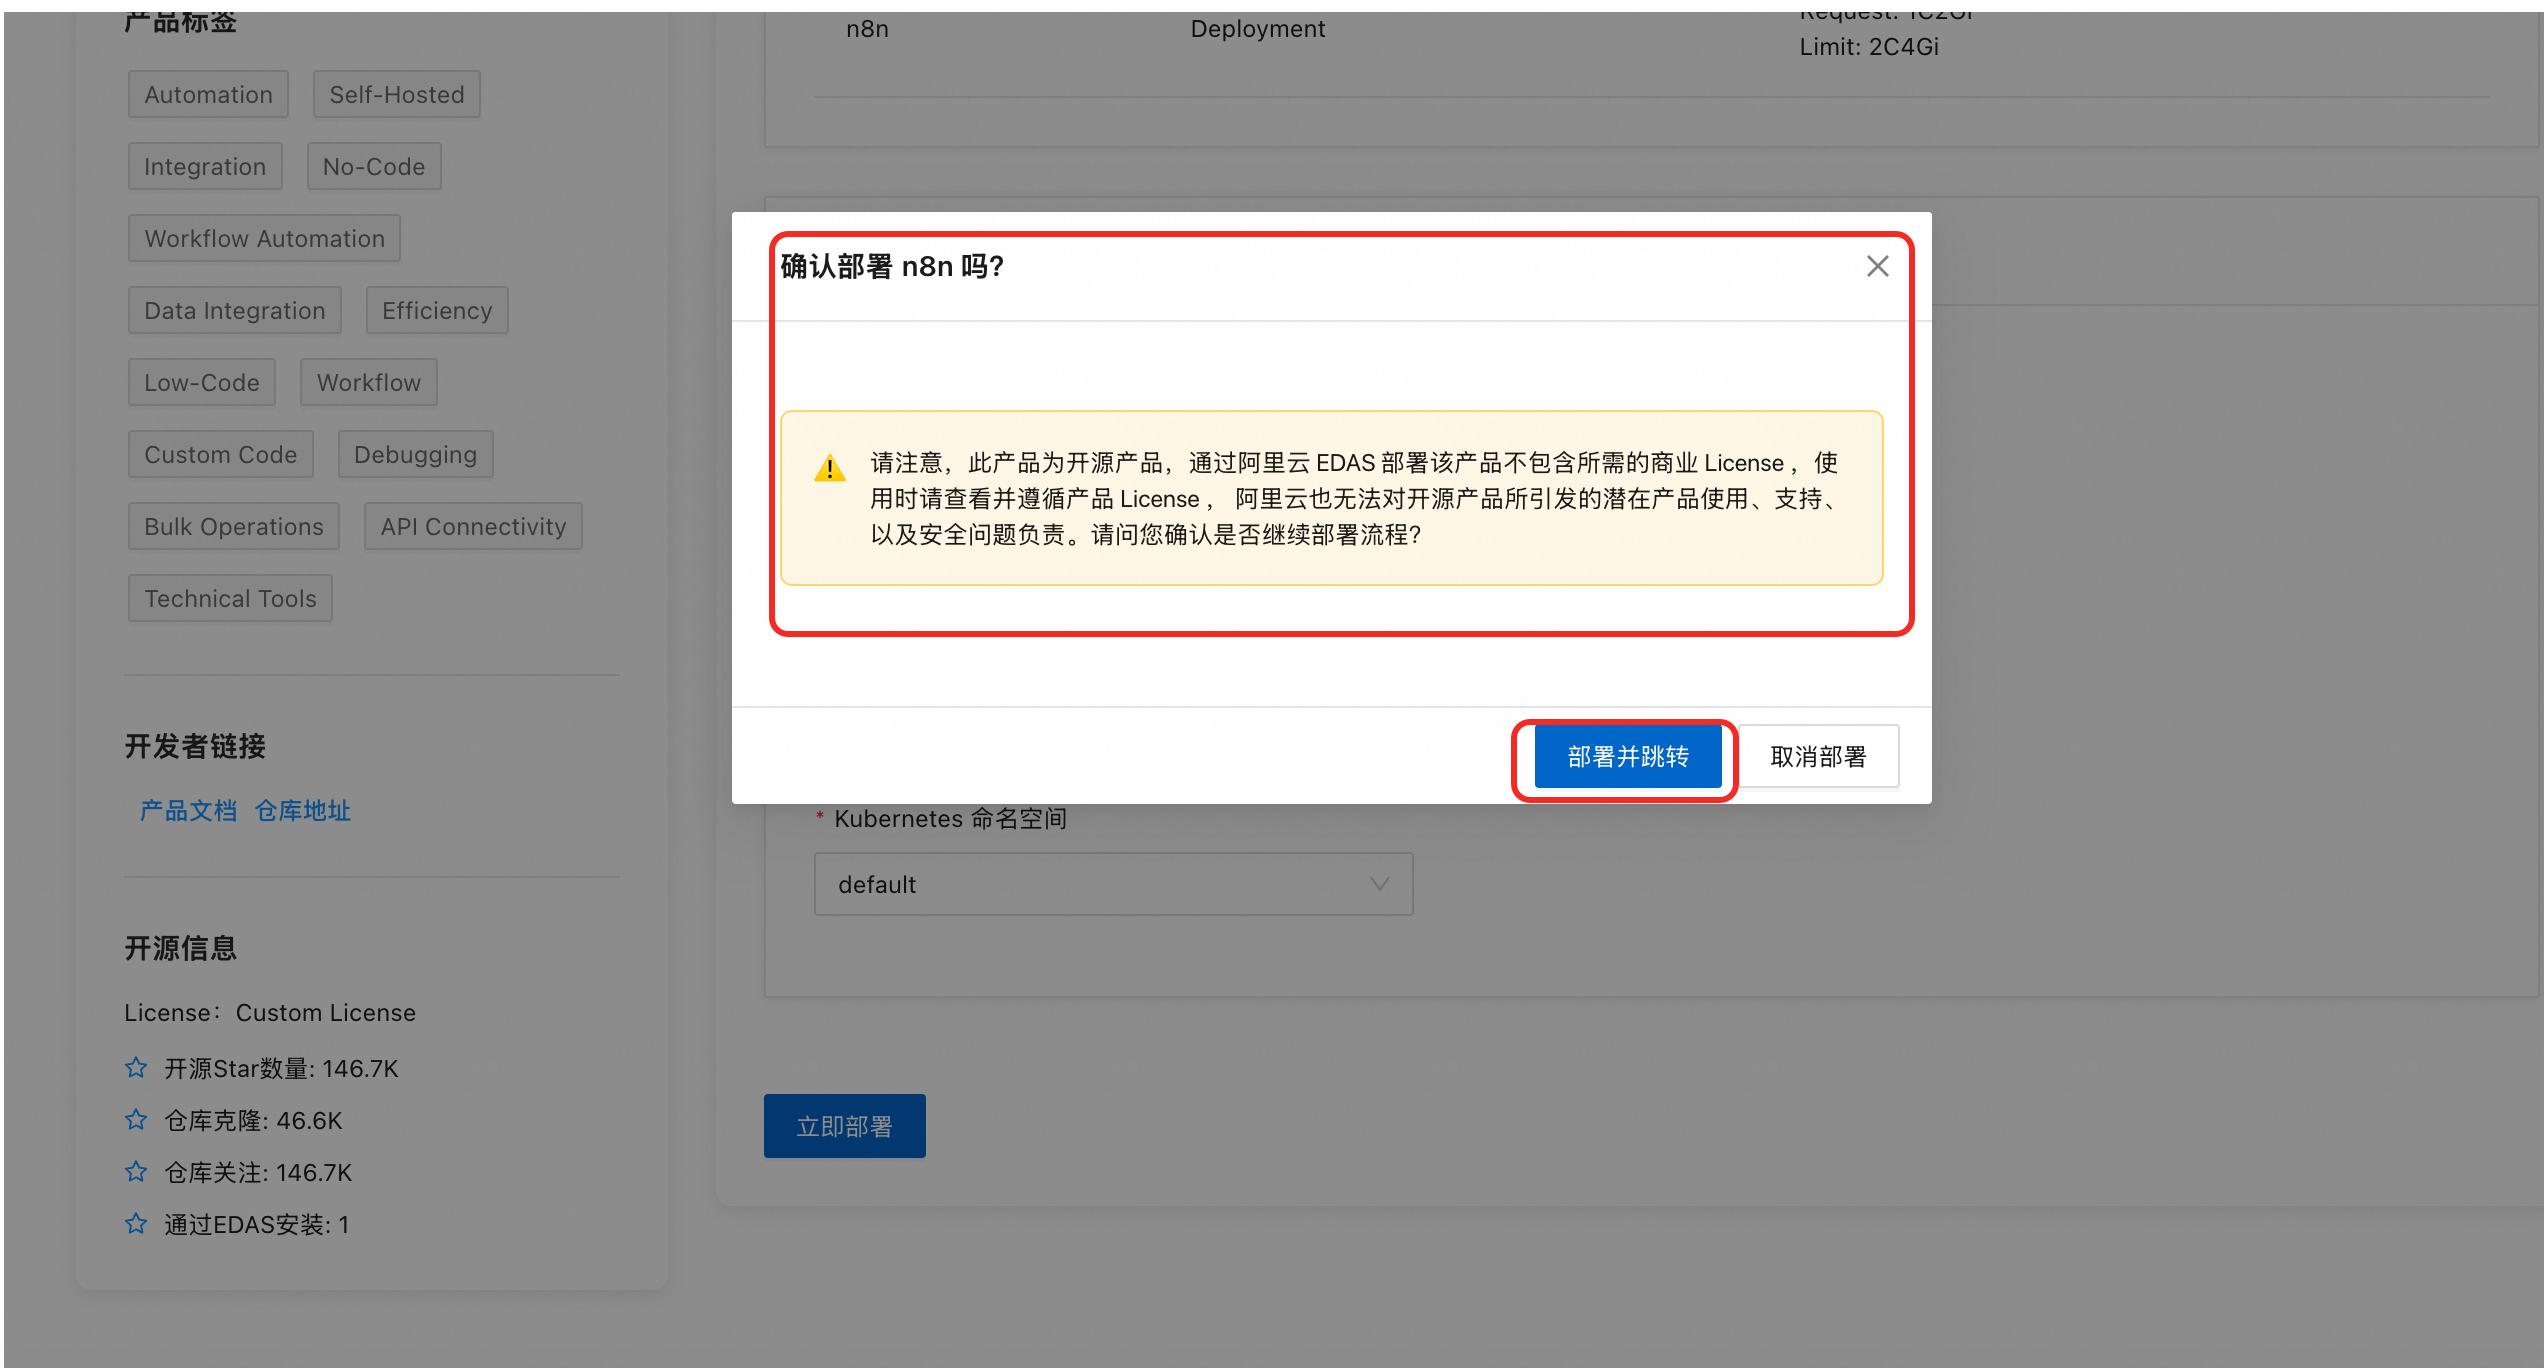Click the 取消部署 cancel button
Viewport: 2544px width, 1368px height.
[1817, 757]
